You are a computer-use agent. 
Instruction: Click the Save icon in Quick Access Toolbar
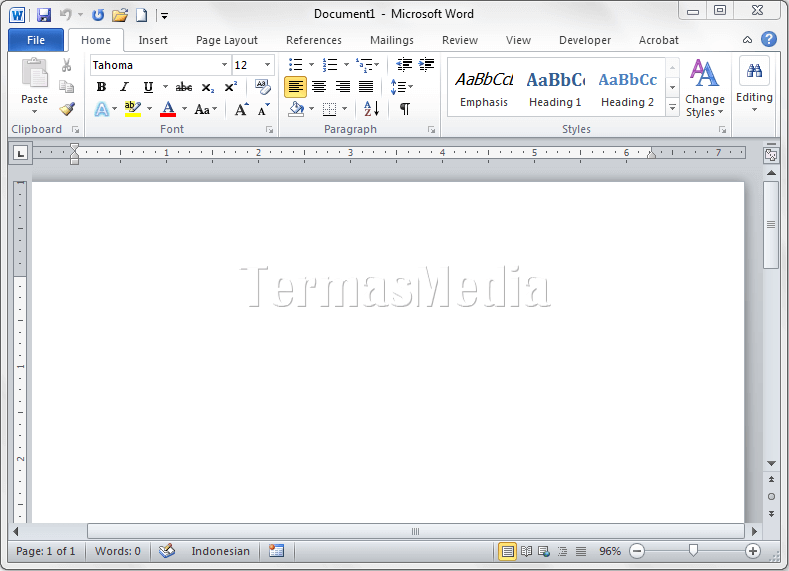(44, 15)
